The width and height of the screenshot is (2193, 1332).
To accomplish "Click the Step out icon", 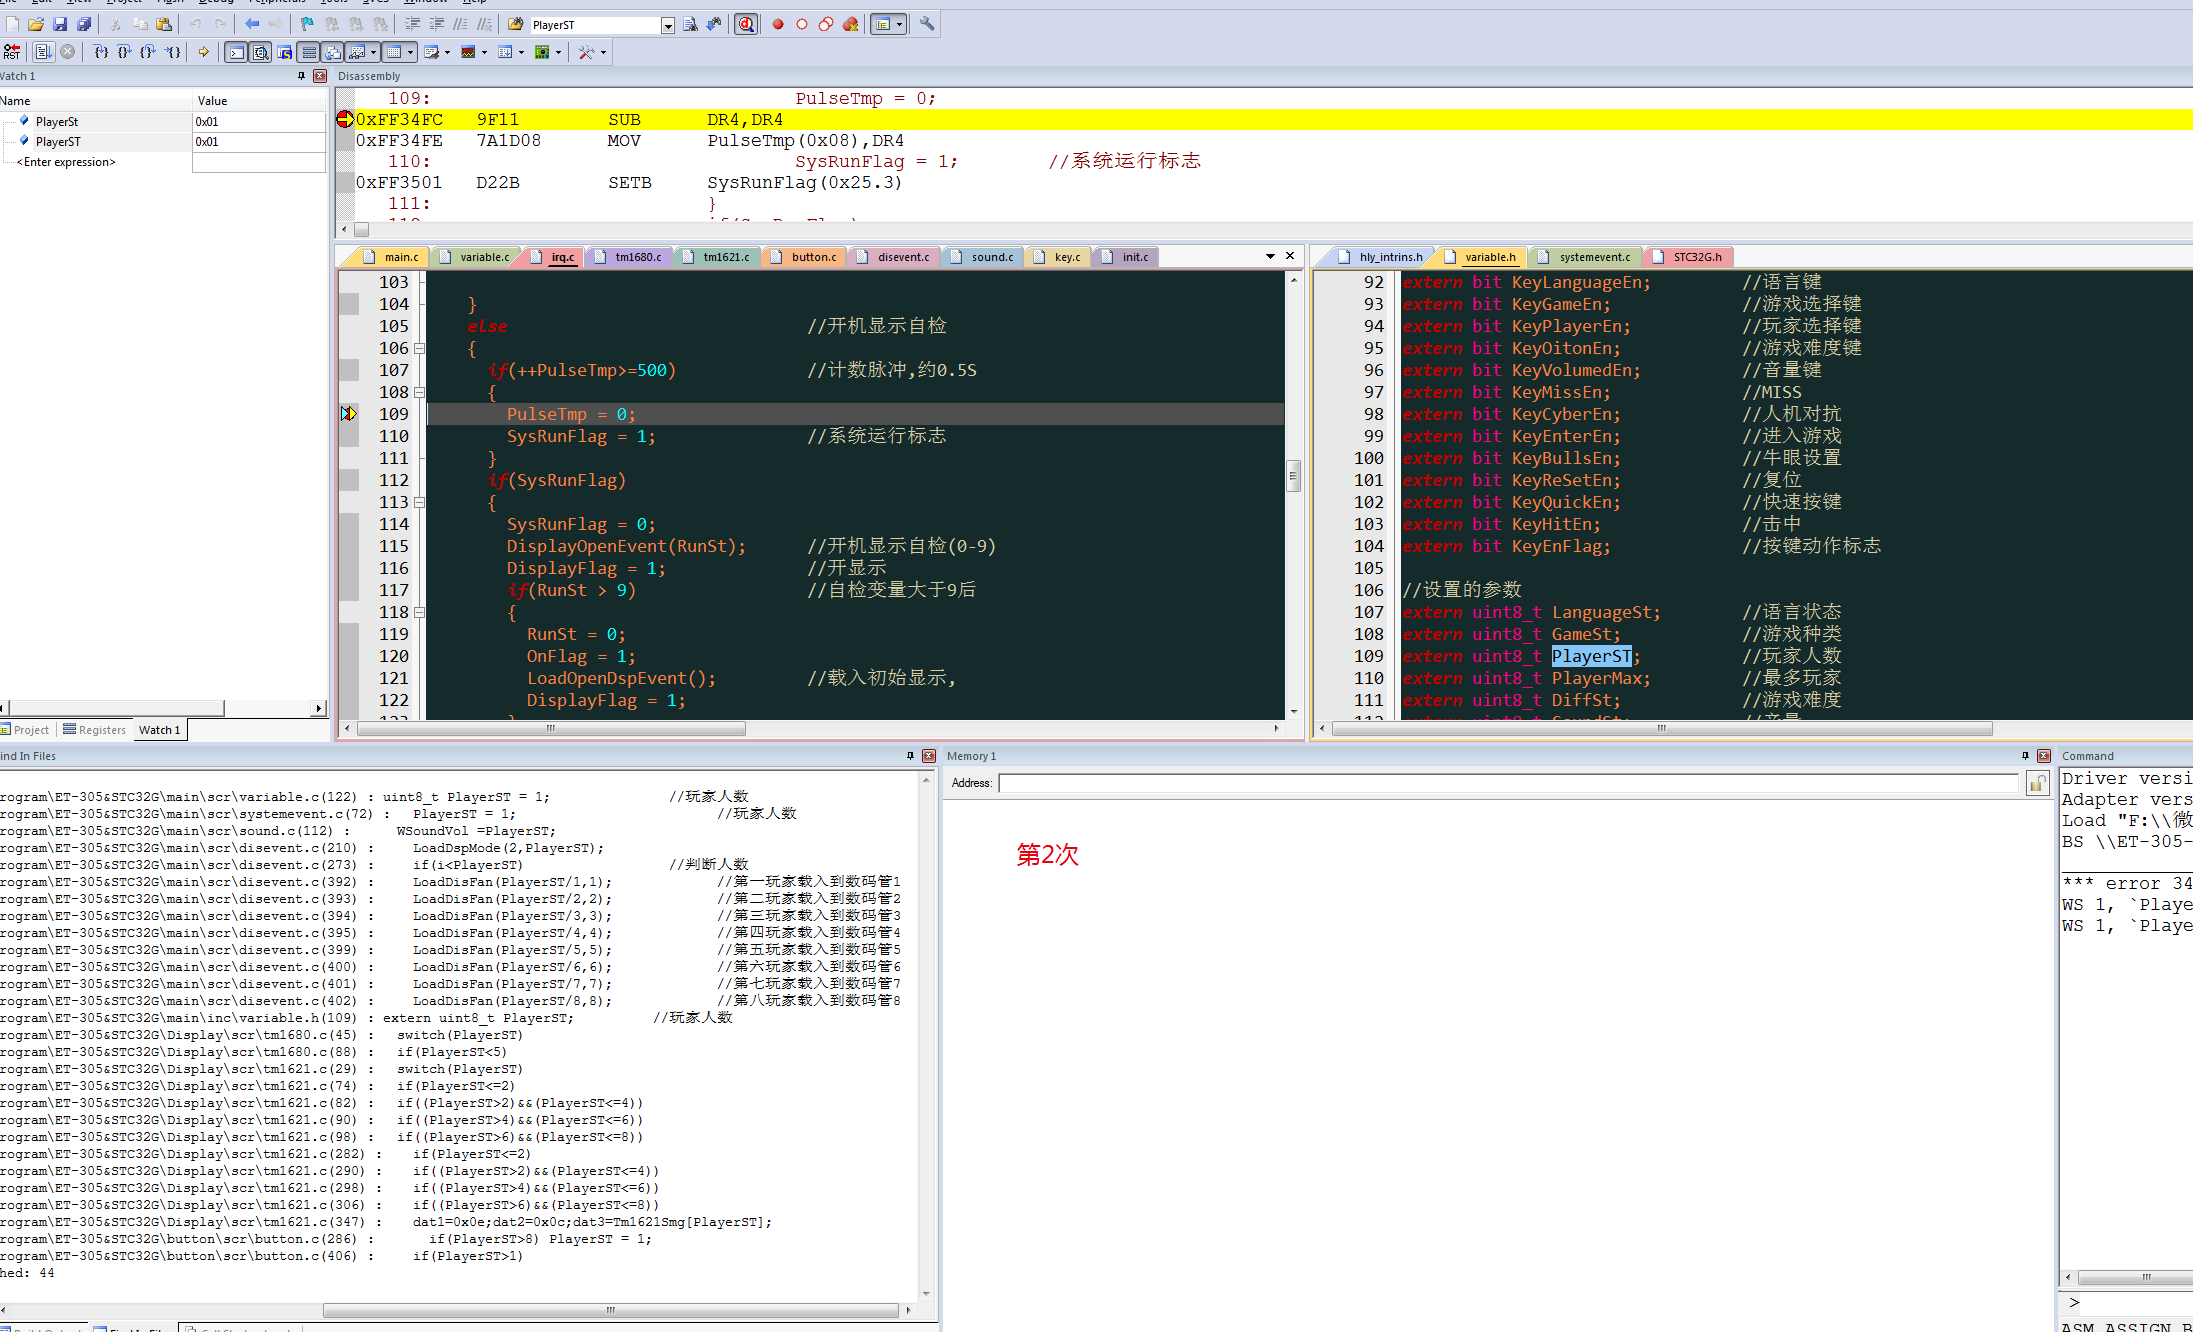I will pos(149,52).
